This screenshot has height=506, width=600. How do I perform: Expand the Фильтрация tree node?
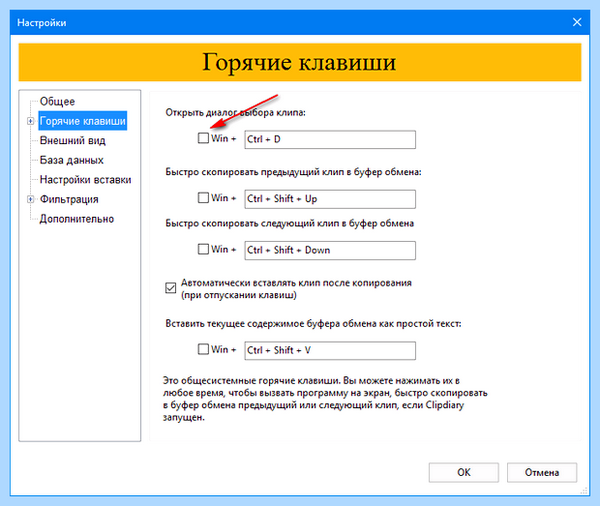[x=30, y=199]
